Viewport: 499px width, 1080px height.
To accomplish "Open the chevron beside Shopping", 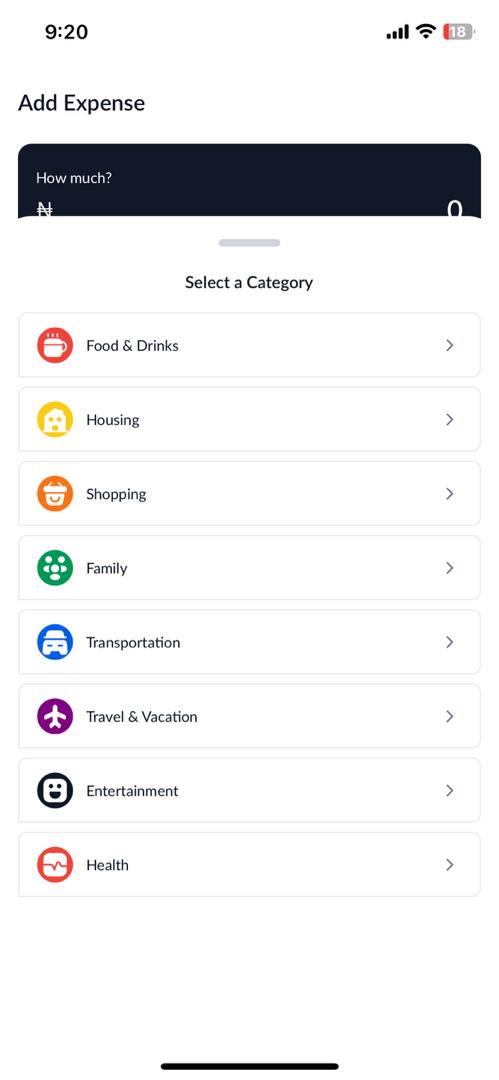I will pyautogui.click(x=449, y=494).
